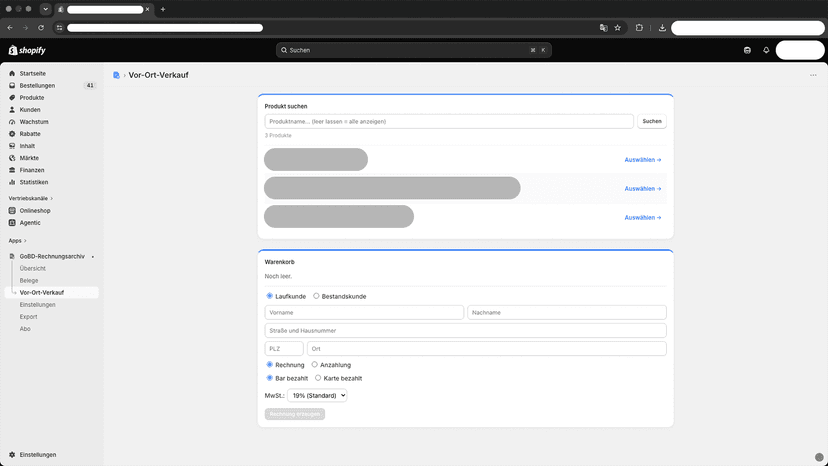This screenshot has height=466, width=828.
Task: Open browser tab list dropdown
Action: pyautogui.click(x=45, y=9)
